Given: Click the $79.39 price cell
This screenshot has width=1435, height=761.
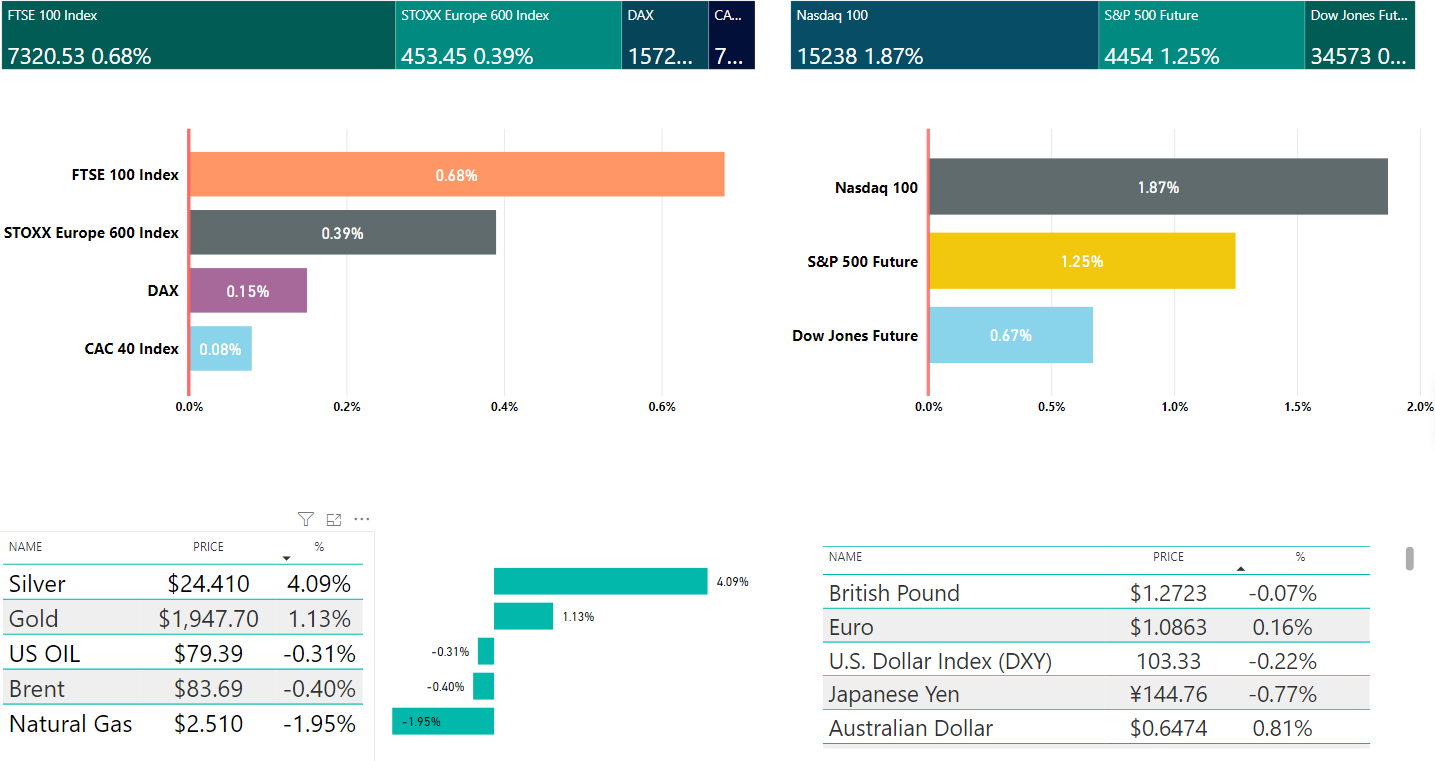Looking at the screenshot, I should point(209,654).
